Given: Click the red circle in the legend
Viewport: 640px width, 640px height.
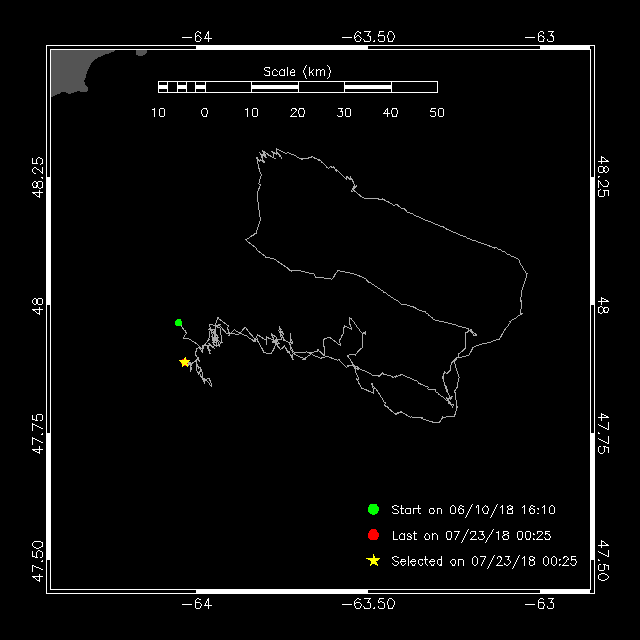Looking at the screenshot, I should [373, 535].
